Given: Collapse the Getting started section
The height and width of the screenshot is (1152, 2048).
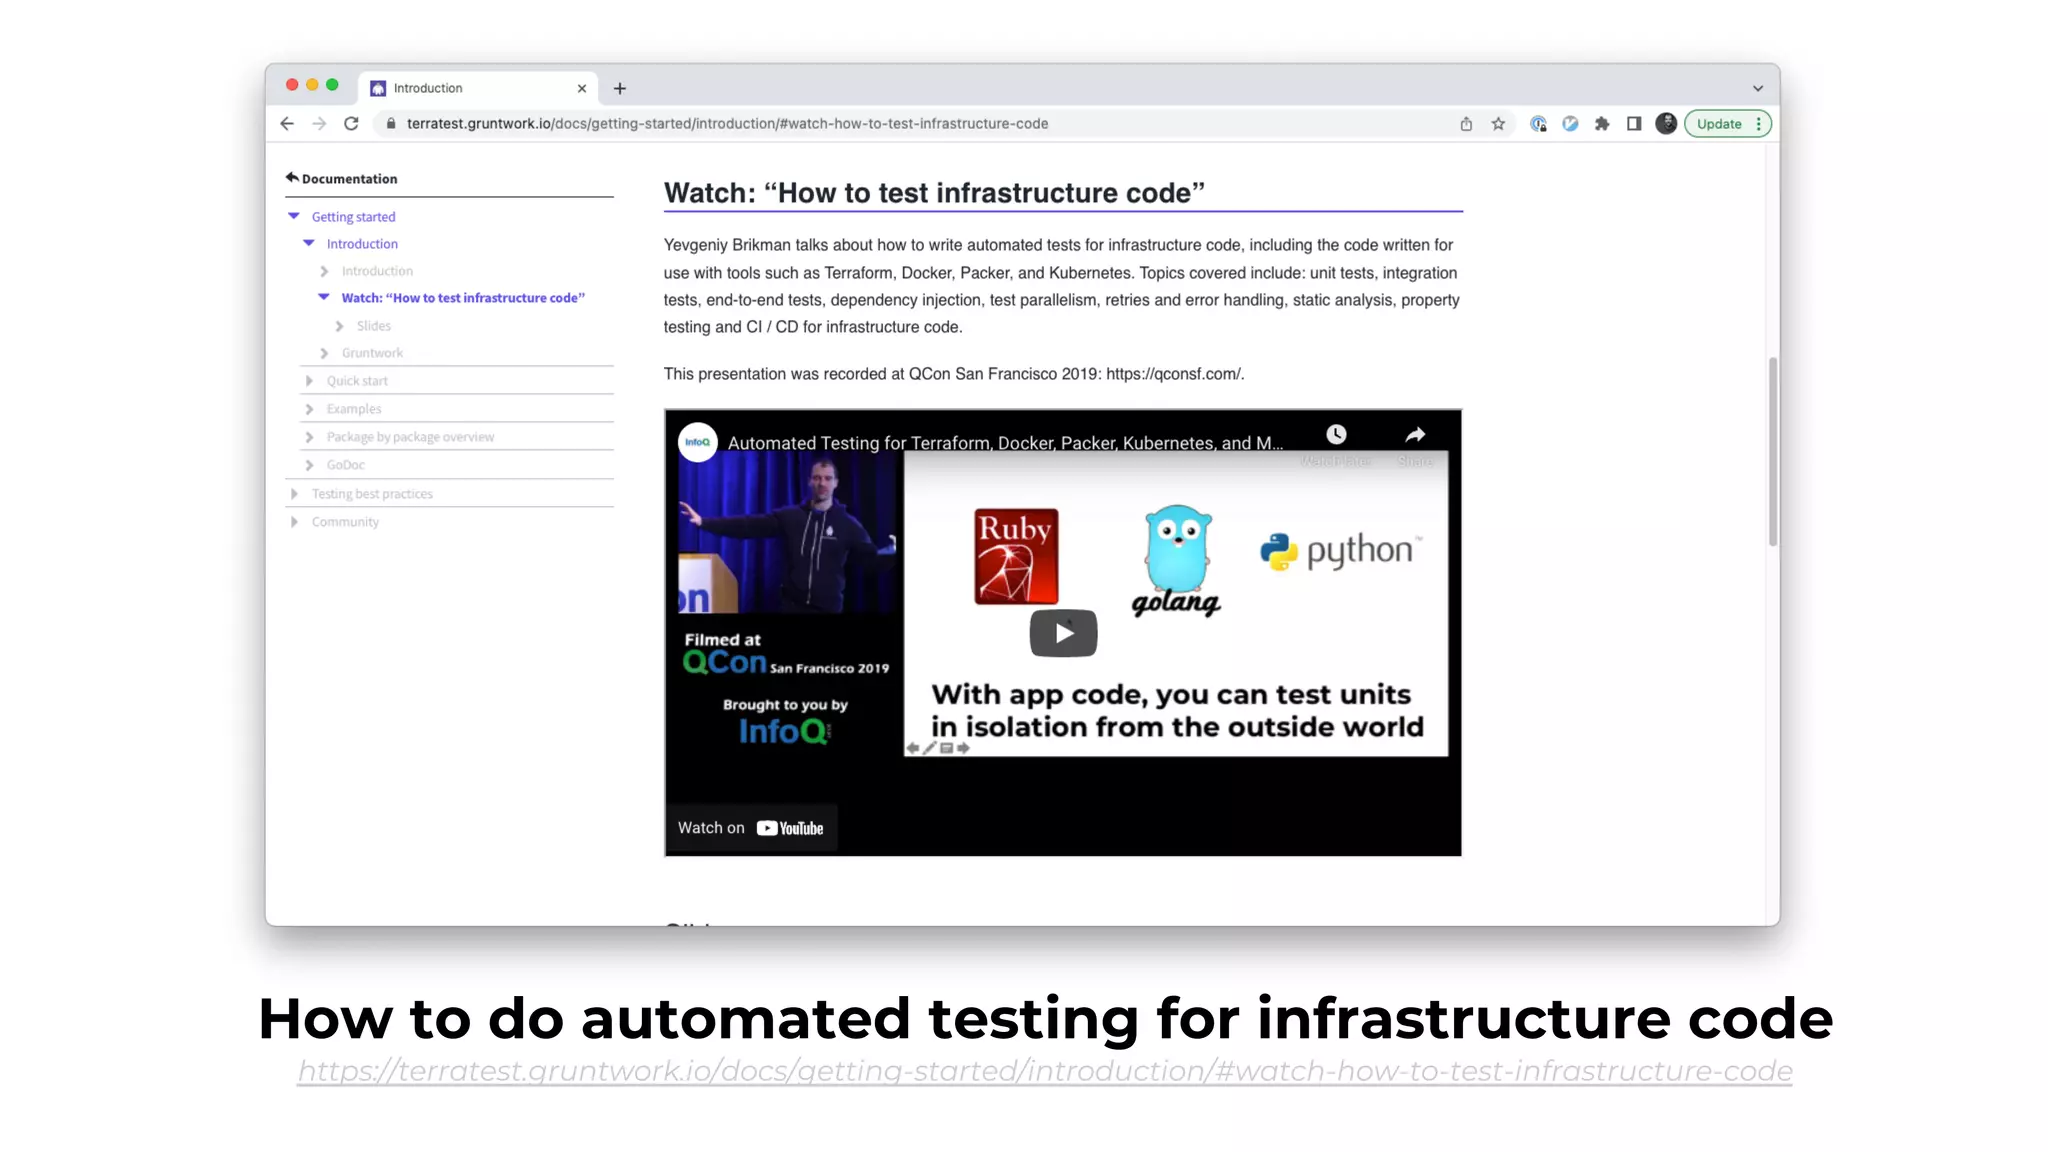Looking at the screenshot, I should coord(294,216).
